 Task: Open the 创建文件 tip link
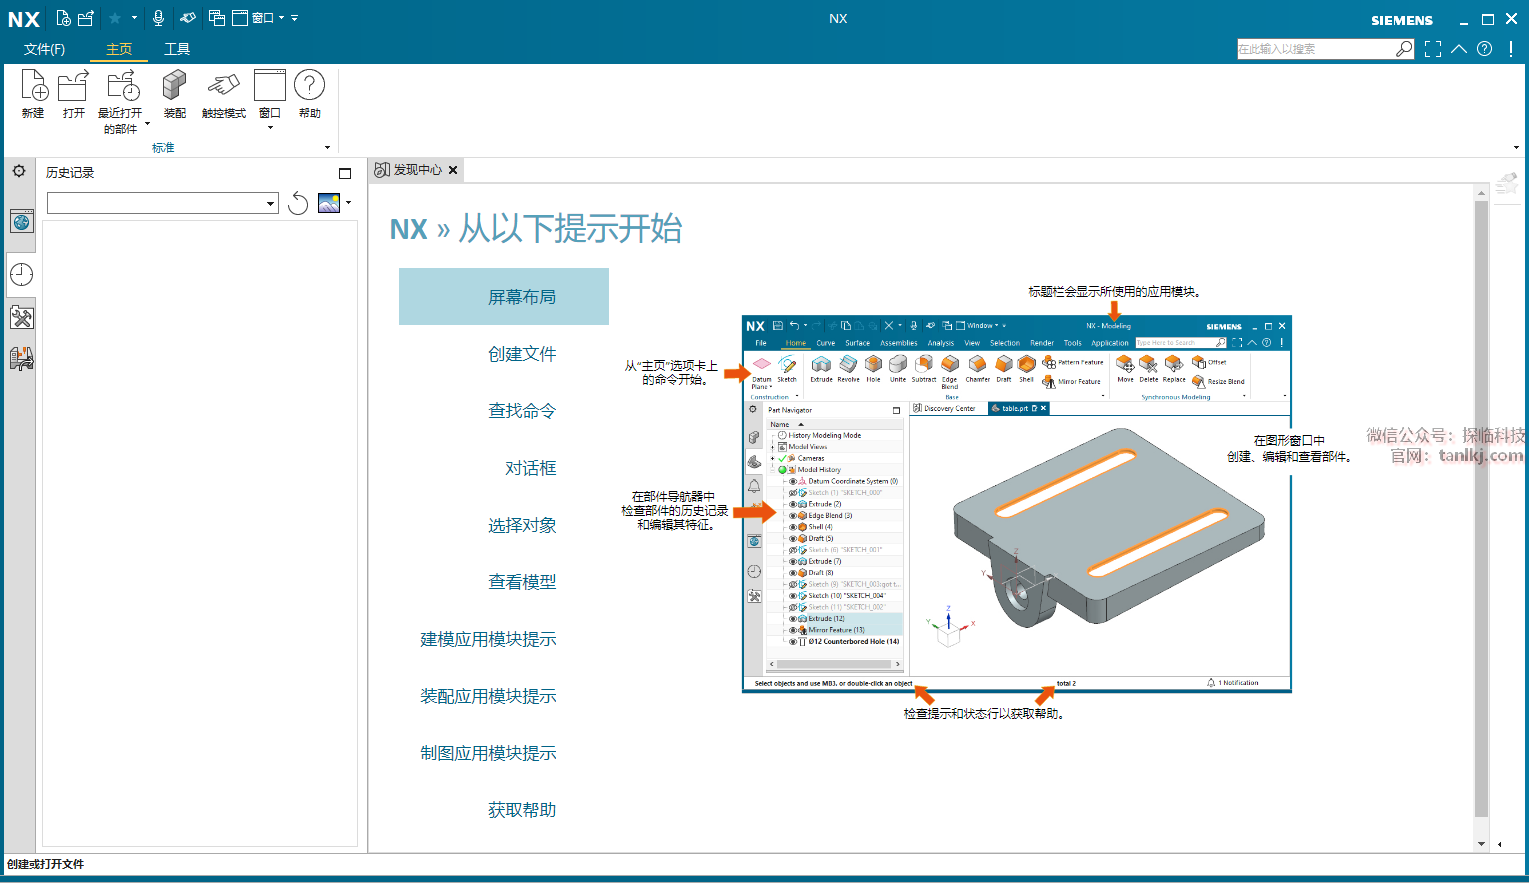pos(522,354)
